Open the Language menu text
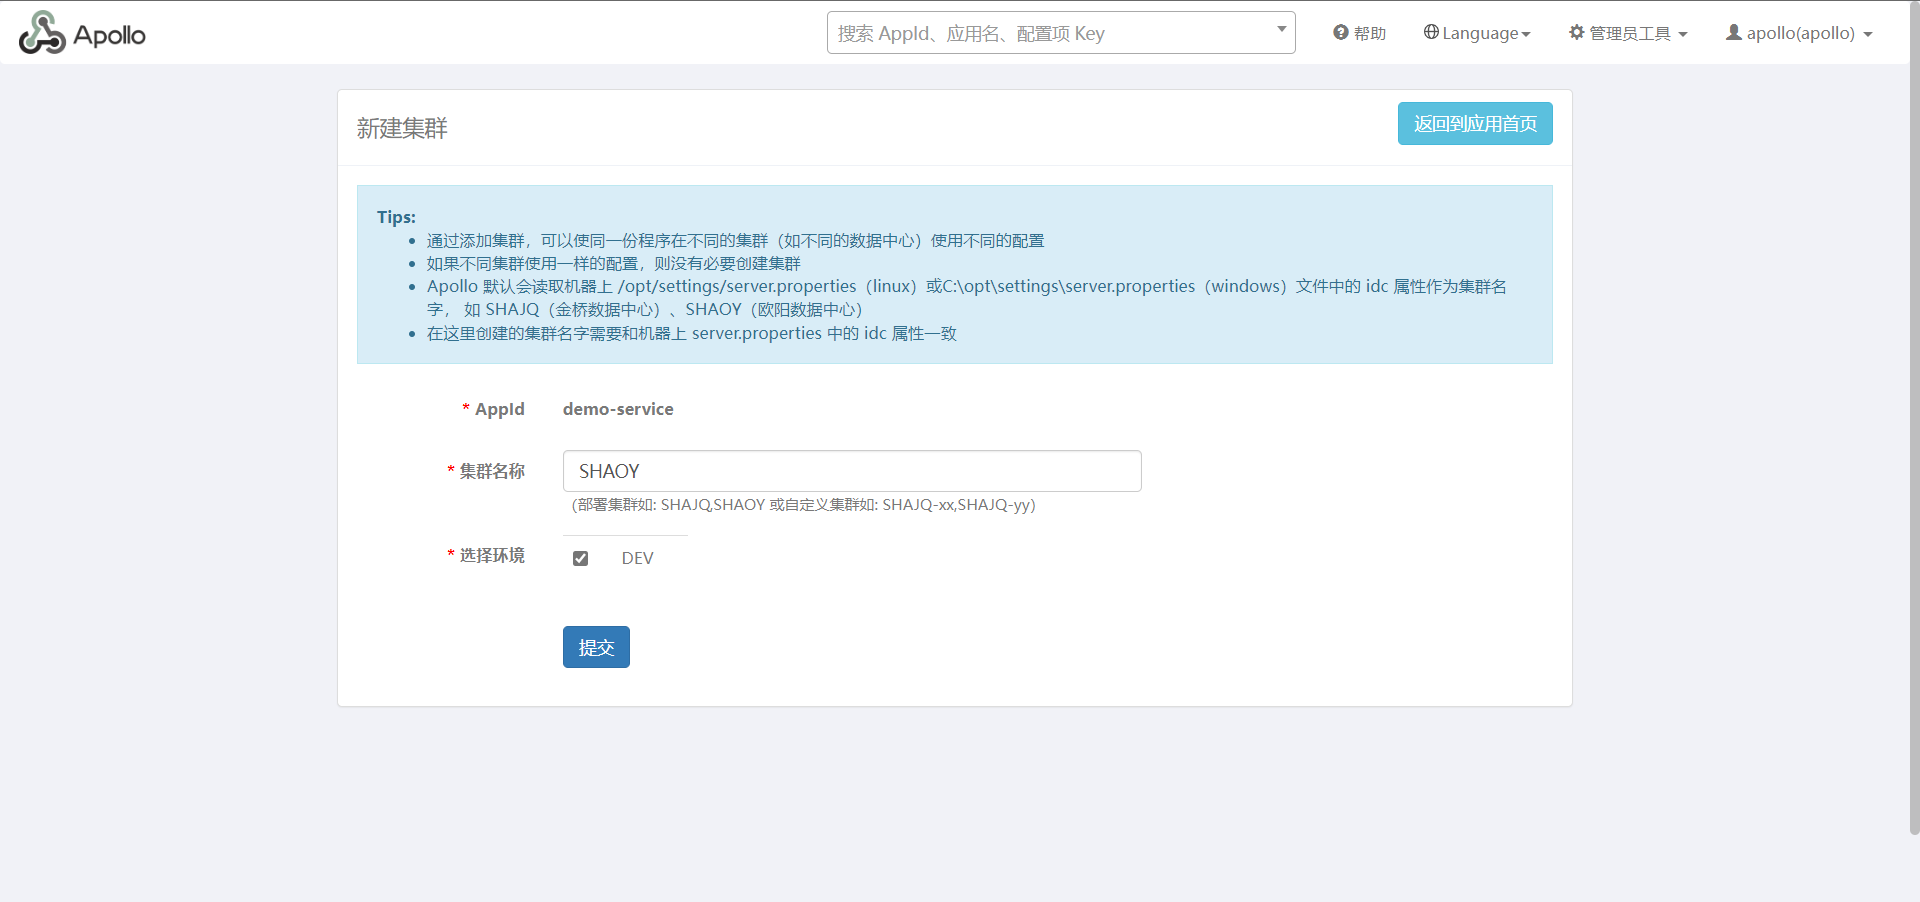 point(1479,33)
